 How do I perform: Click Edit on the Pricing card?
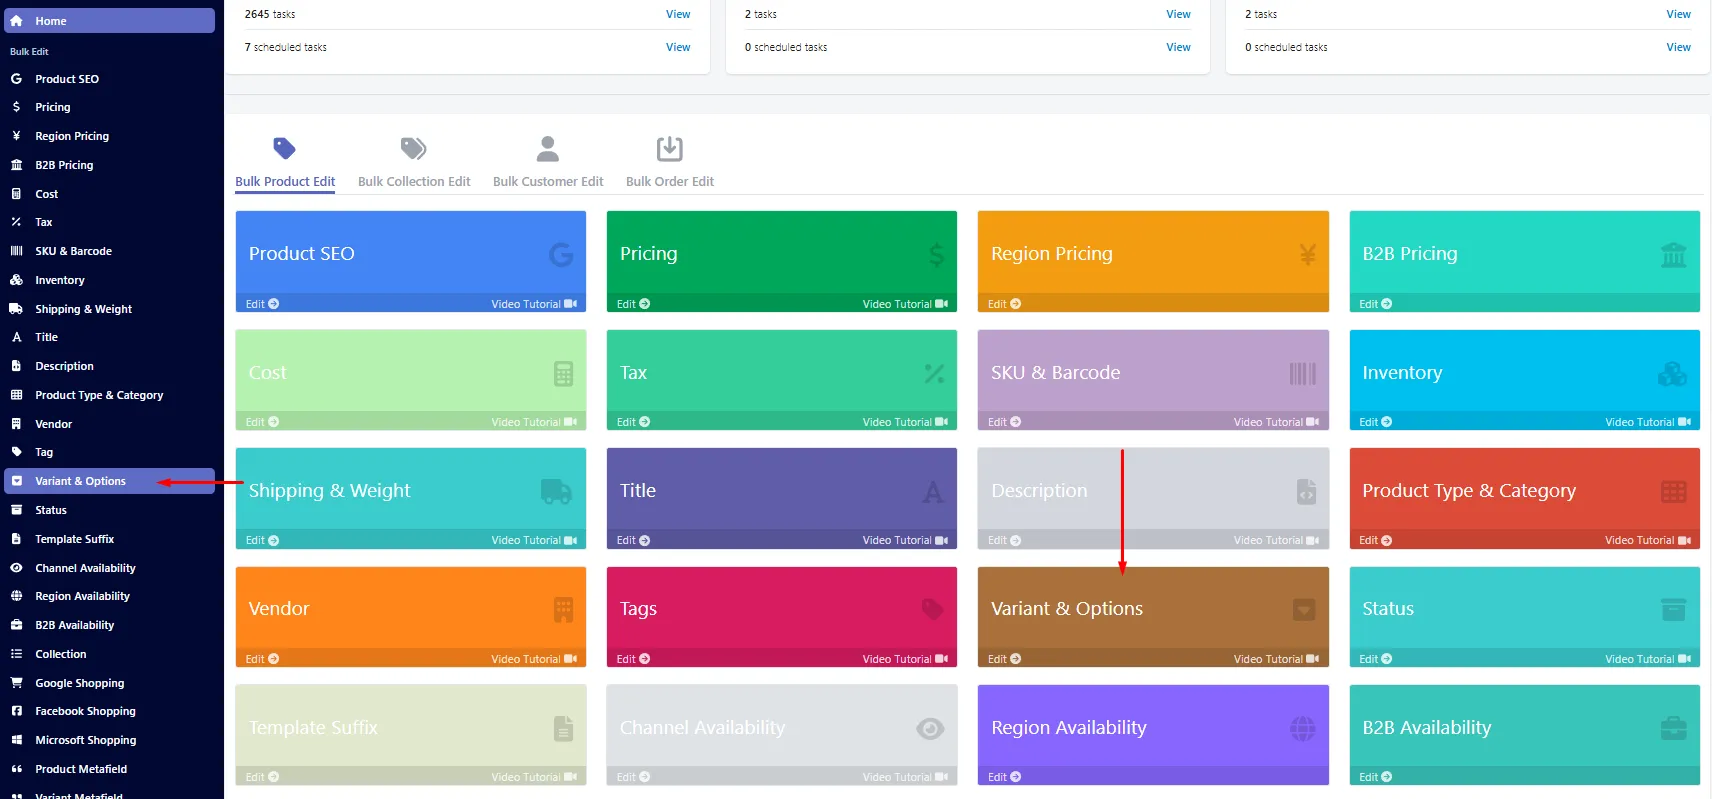click(633, 304)
